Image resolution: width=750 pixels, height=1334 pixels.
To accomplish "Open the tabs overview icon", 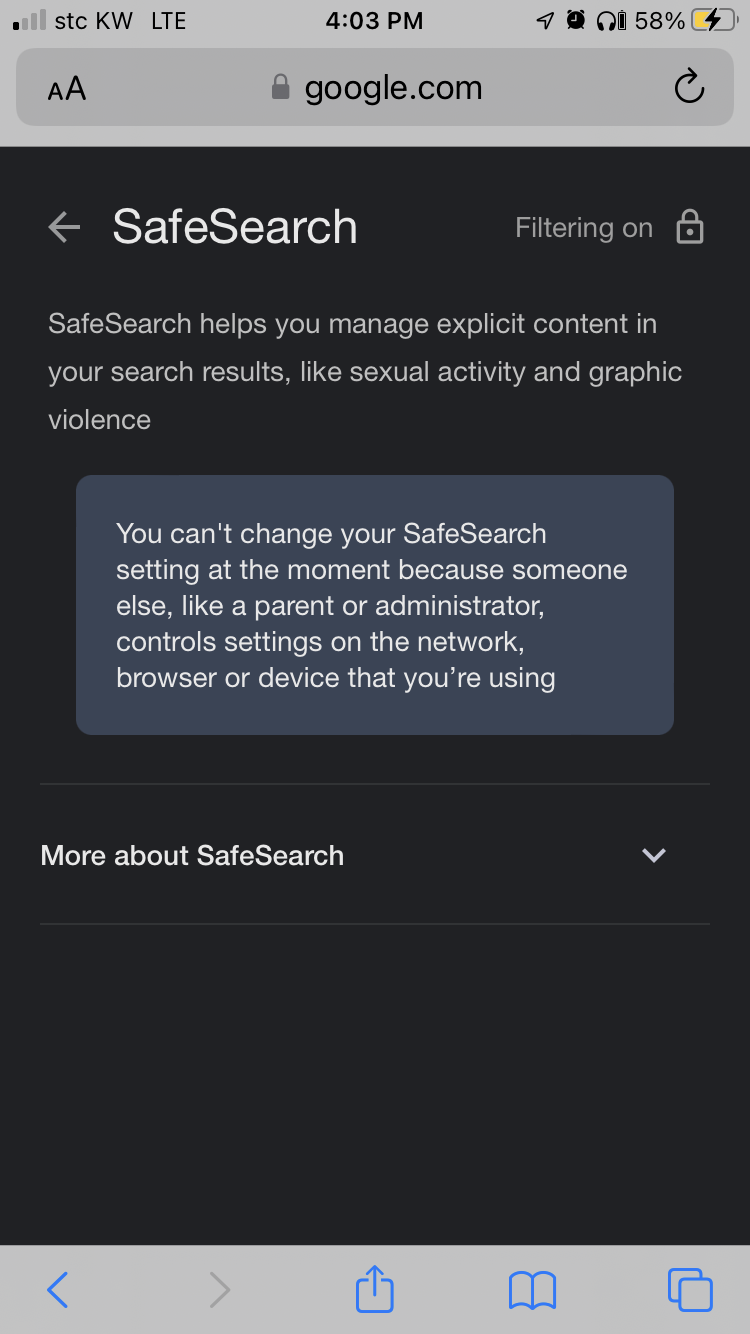I will pos(690,1290).
